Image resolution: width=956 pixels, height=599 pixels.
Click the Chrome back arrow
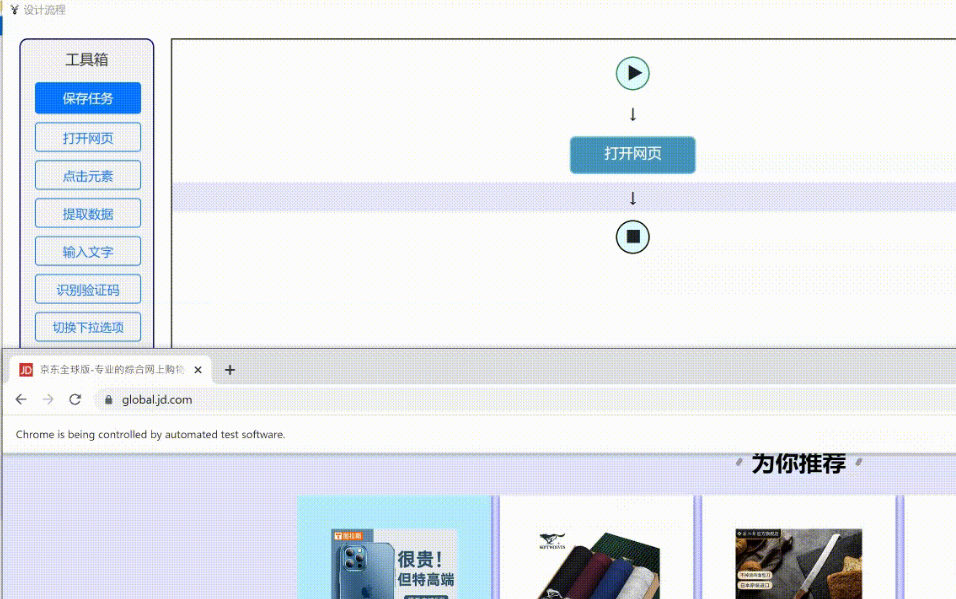[21, 399]
